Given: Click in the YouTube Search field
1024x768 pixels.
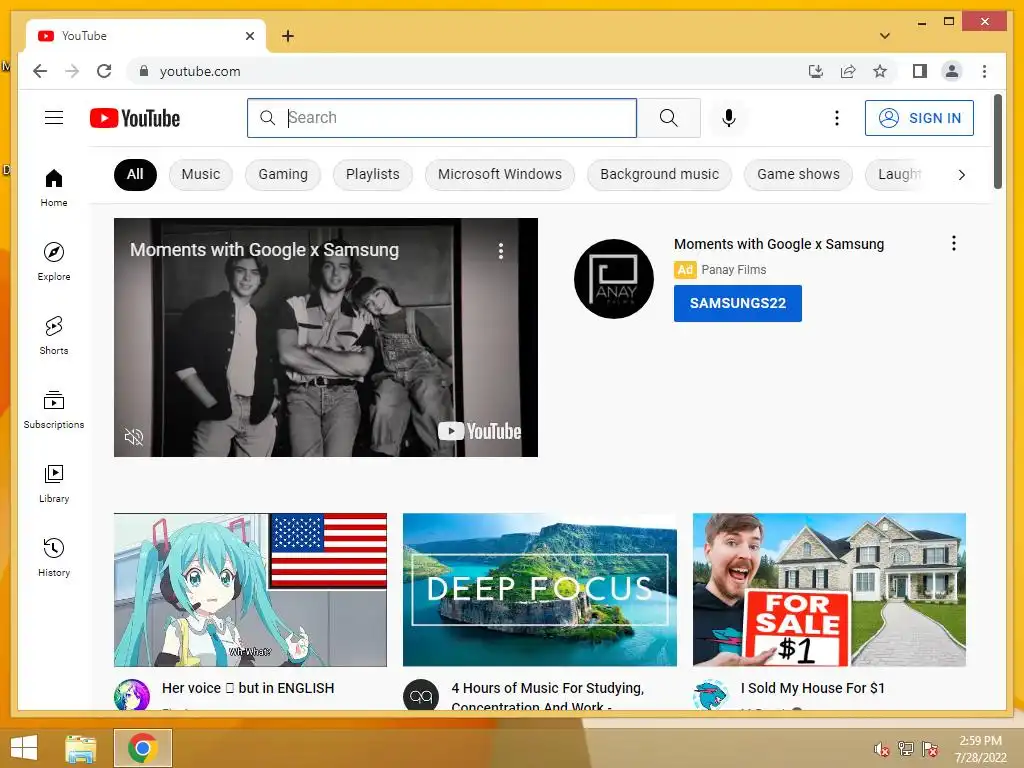Looking at the screenshot, I should pyautogui.click(x=441, y=118).
